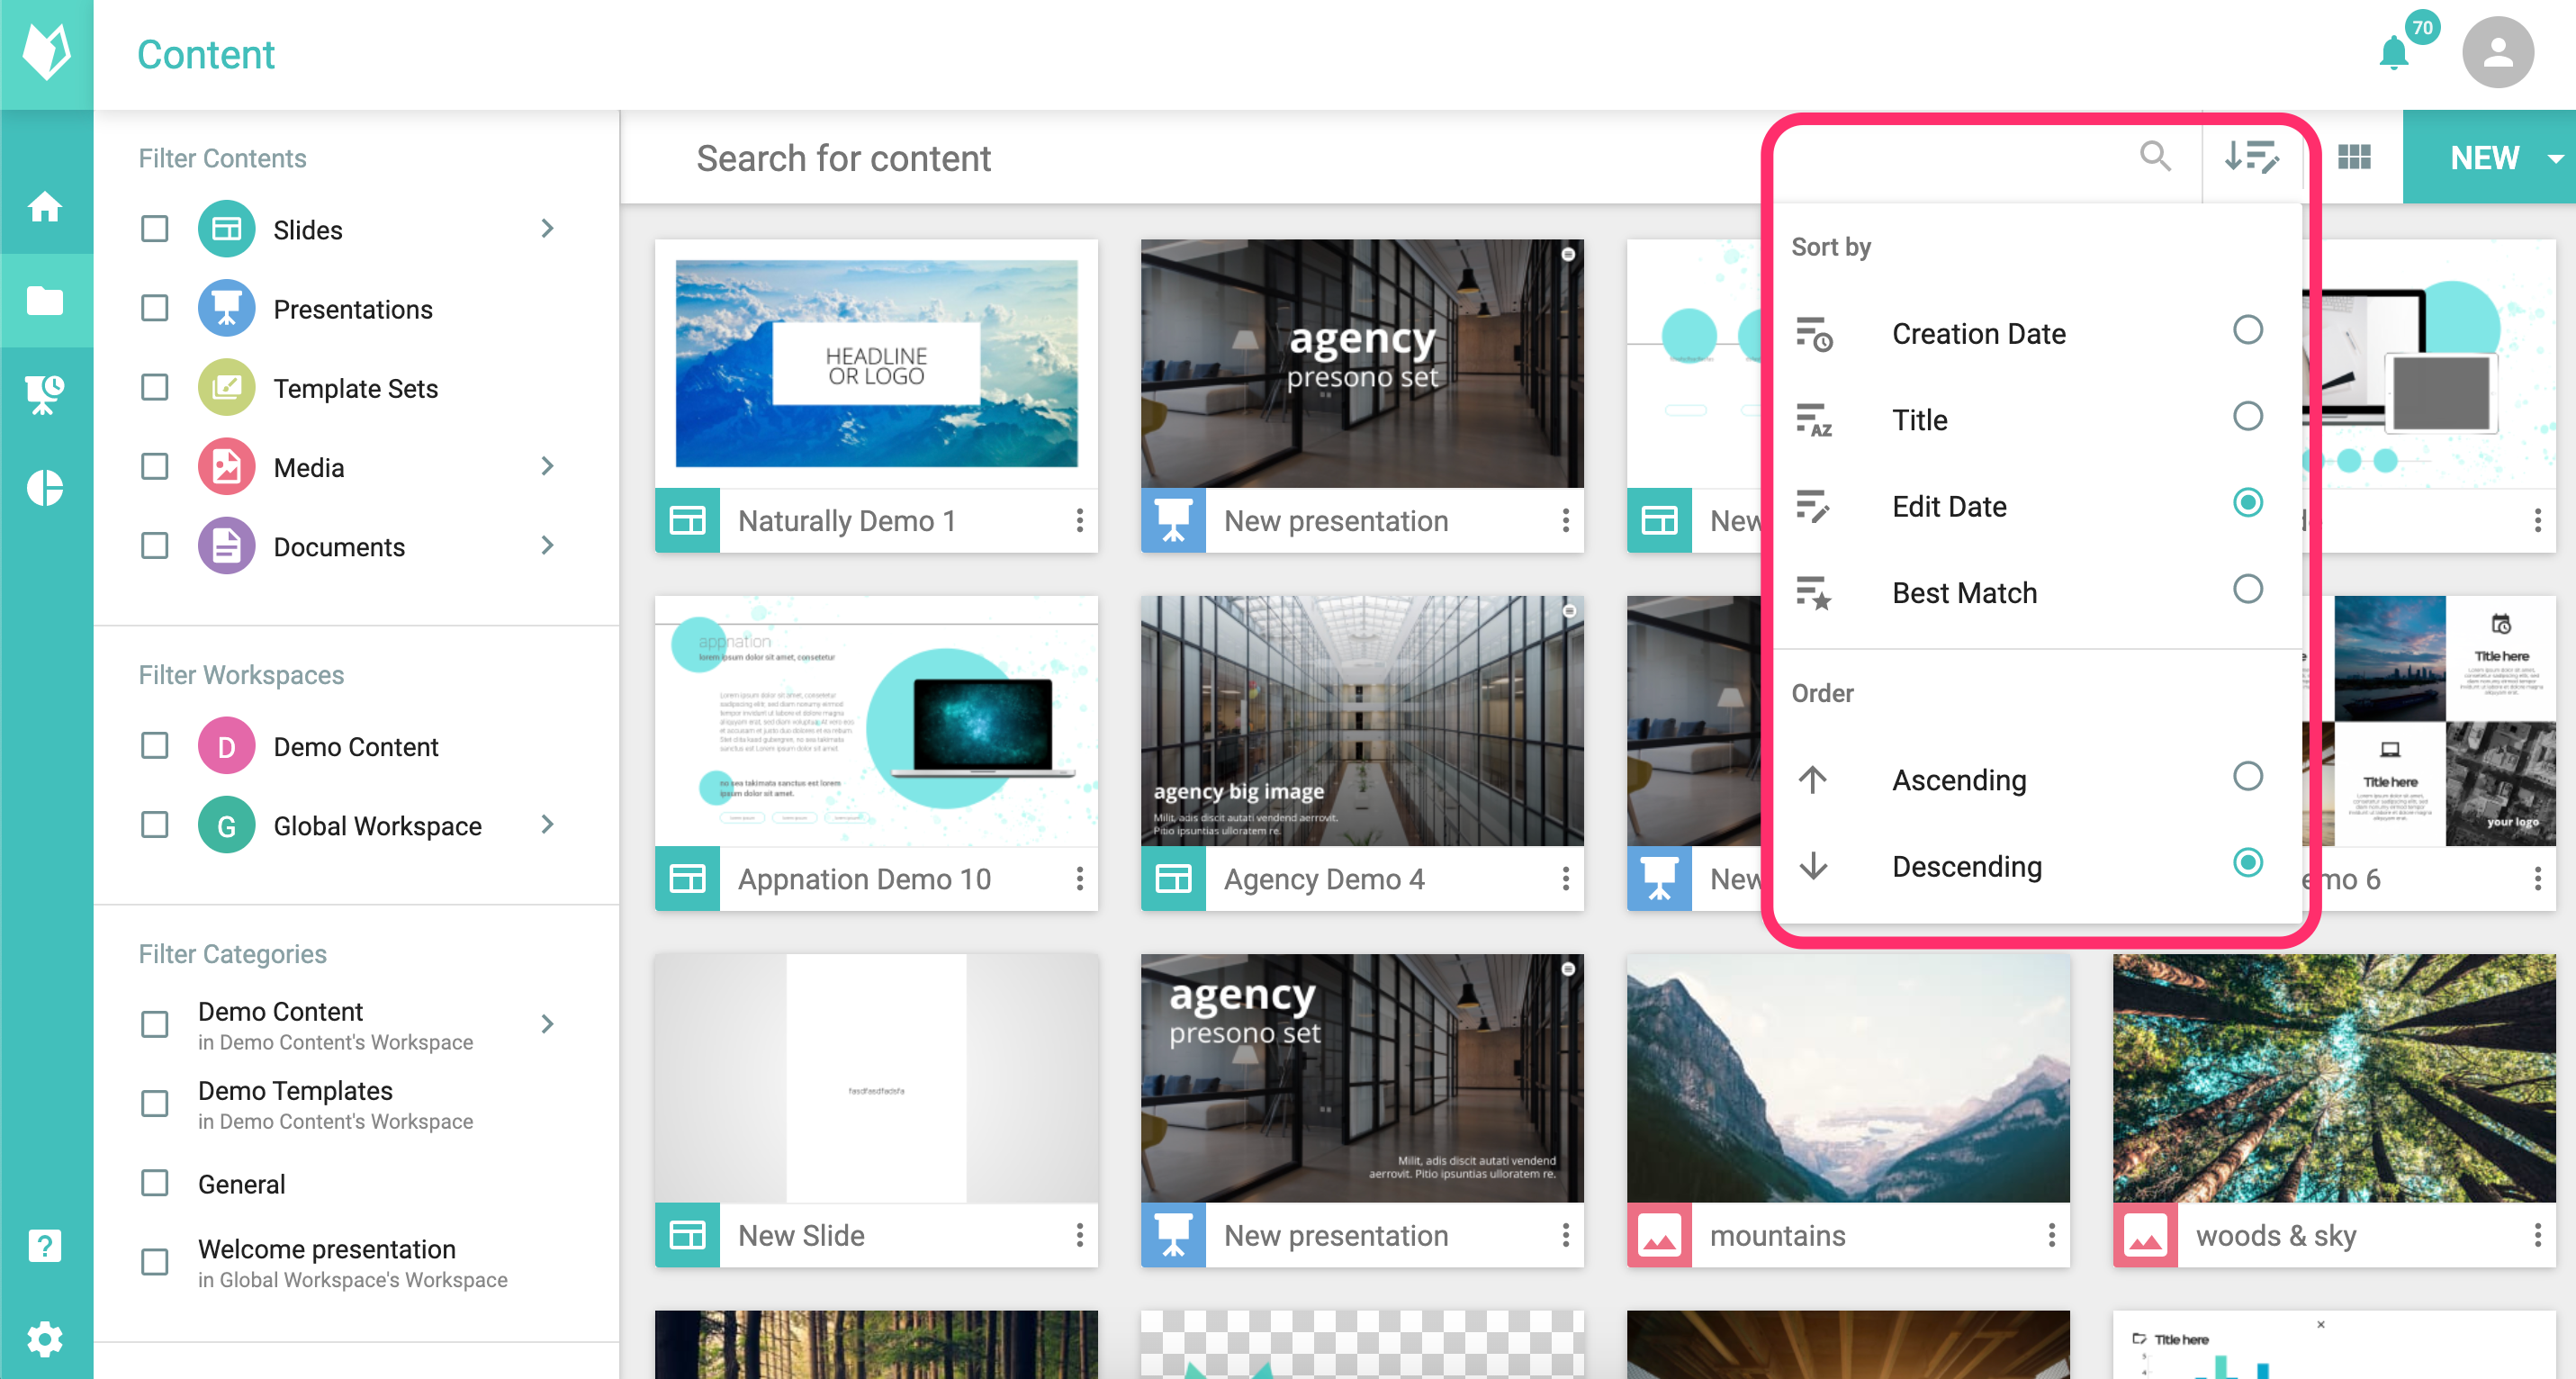Check the Demo Content workspace checkbox
The image size is (2576, 1379).
click(x=155, y=746)
